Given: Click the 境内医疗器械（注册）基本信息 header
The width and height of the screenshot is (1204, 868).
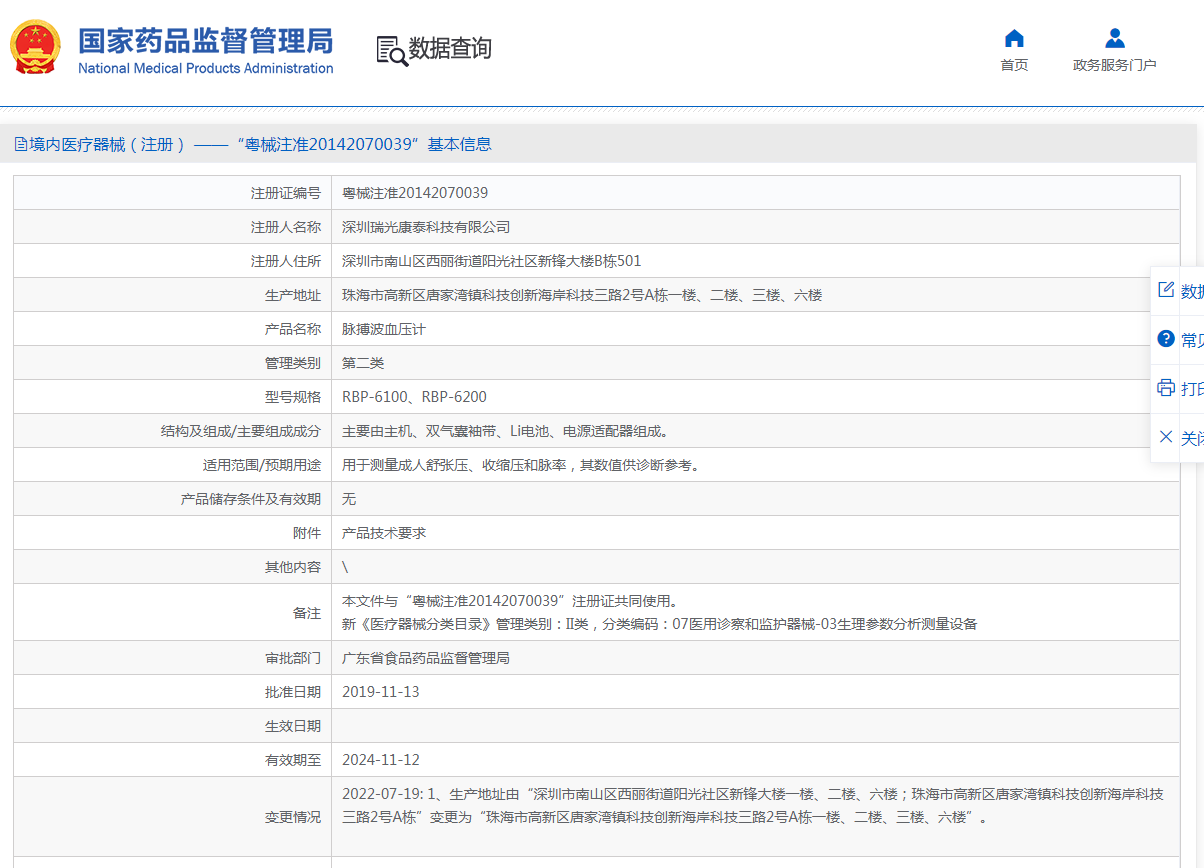Looking at the screenshot, I should (260, 144).
